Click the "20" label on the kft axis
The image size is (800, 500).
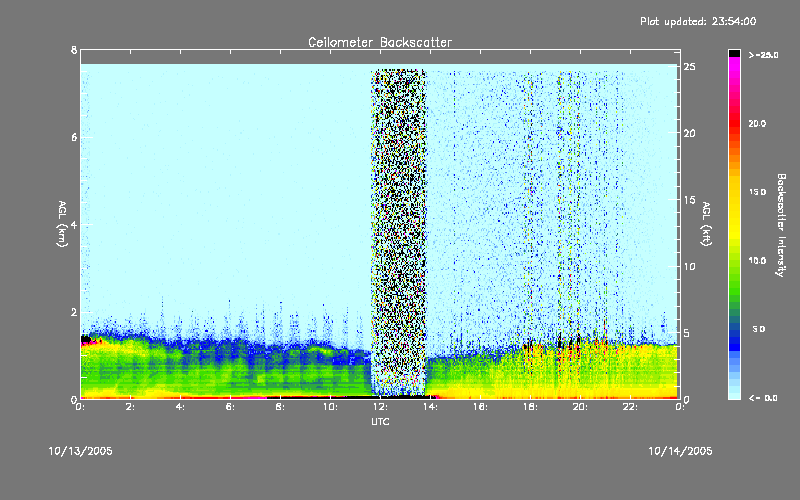click(x=689, y=133)
